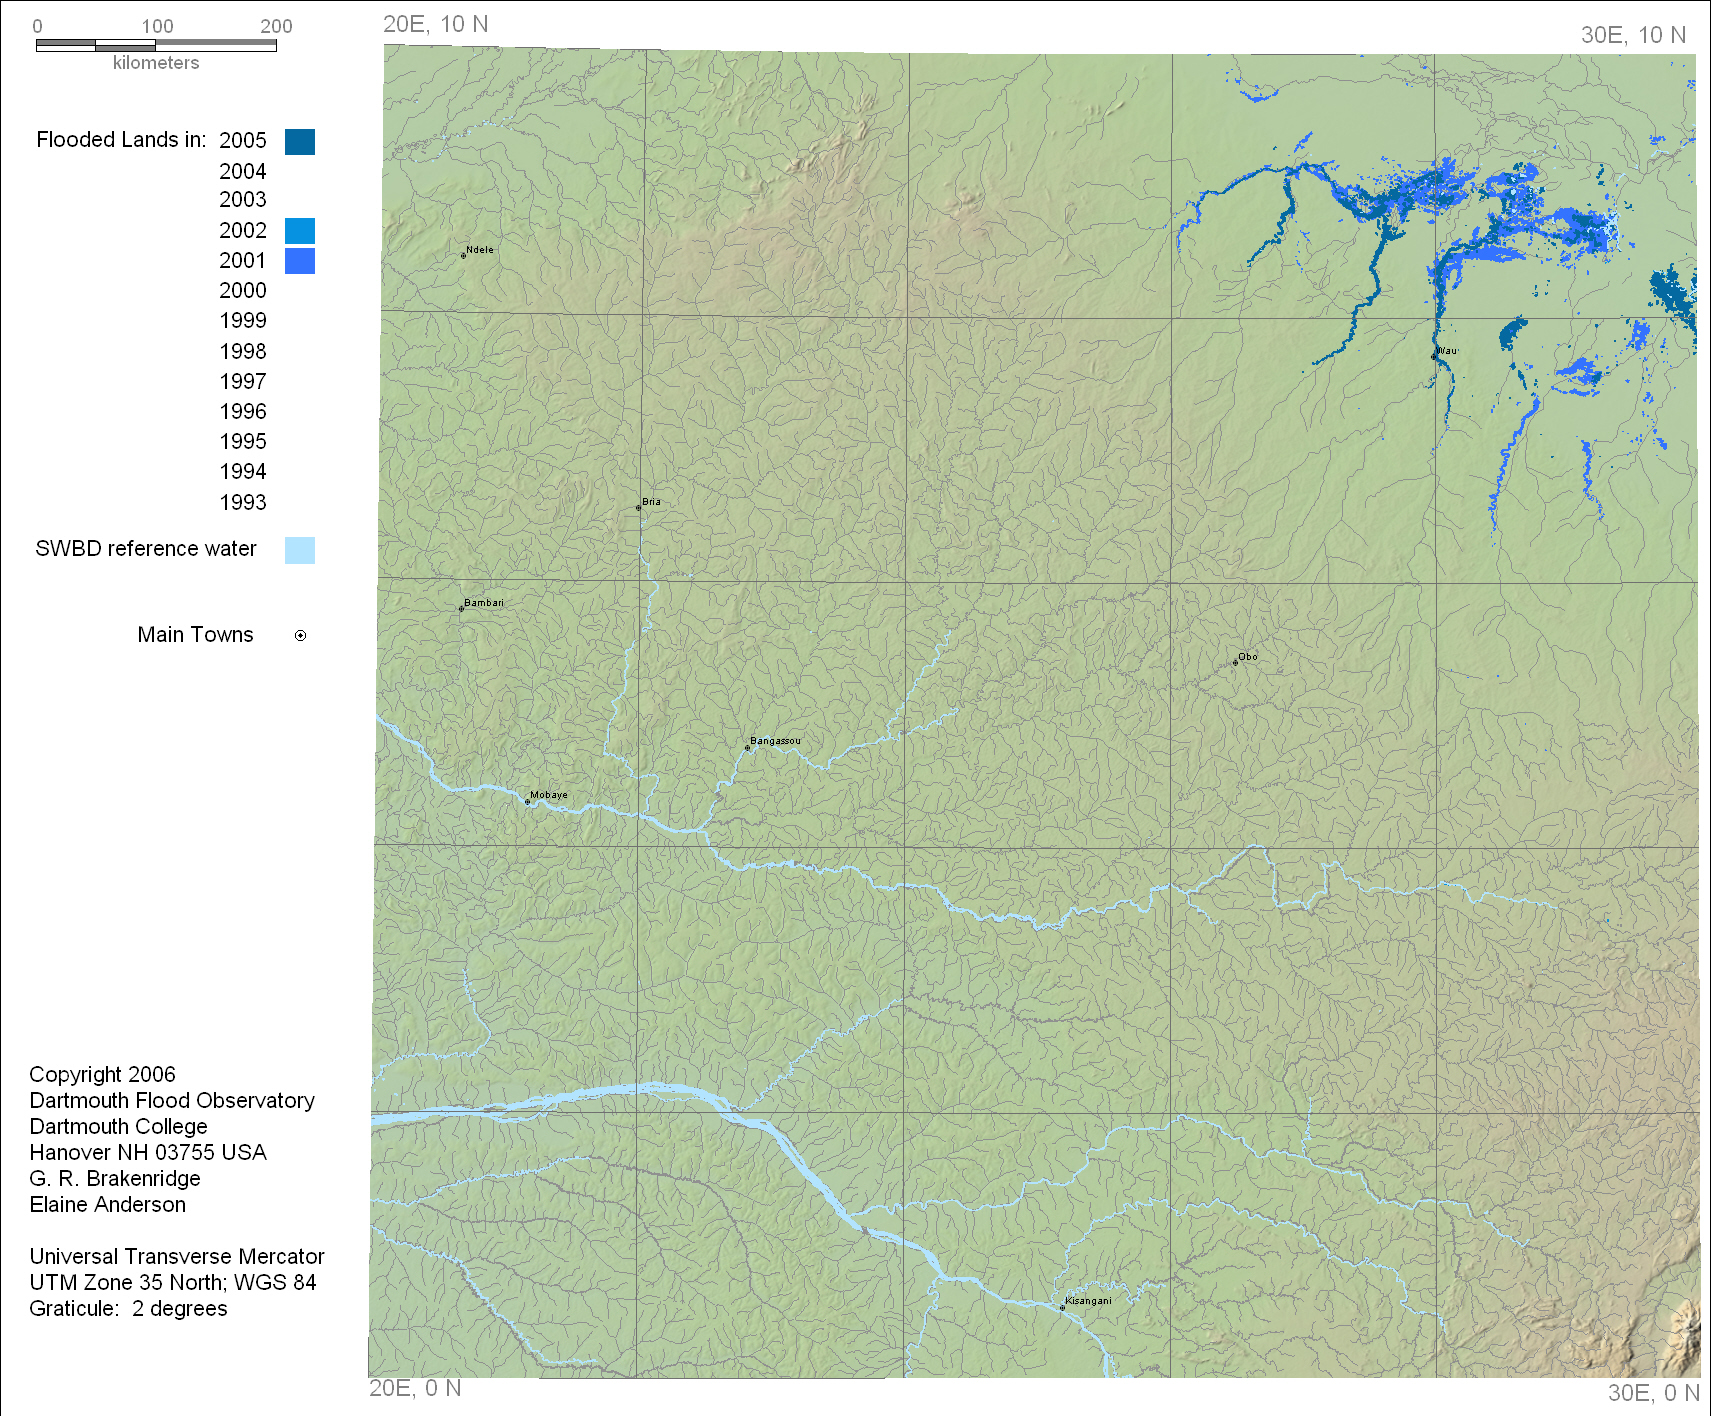
Task: Select the 2004 year label in legend
Action: [243, 172]
